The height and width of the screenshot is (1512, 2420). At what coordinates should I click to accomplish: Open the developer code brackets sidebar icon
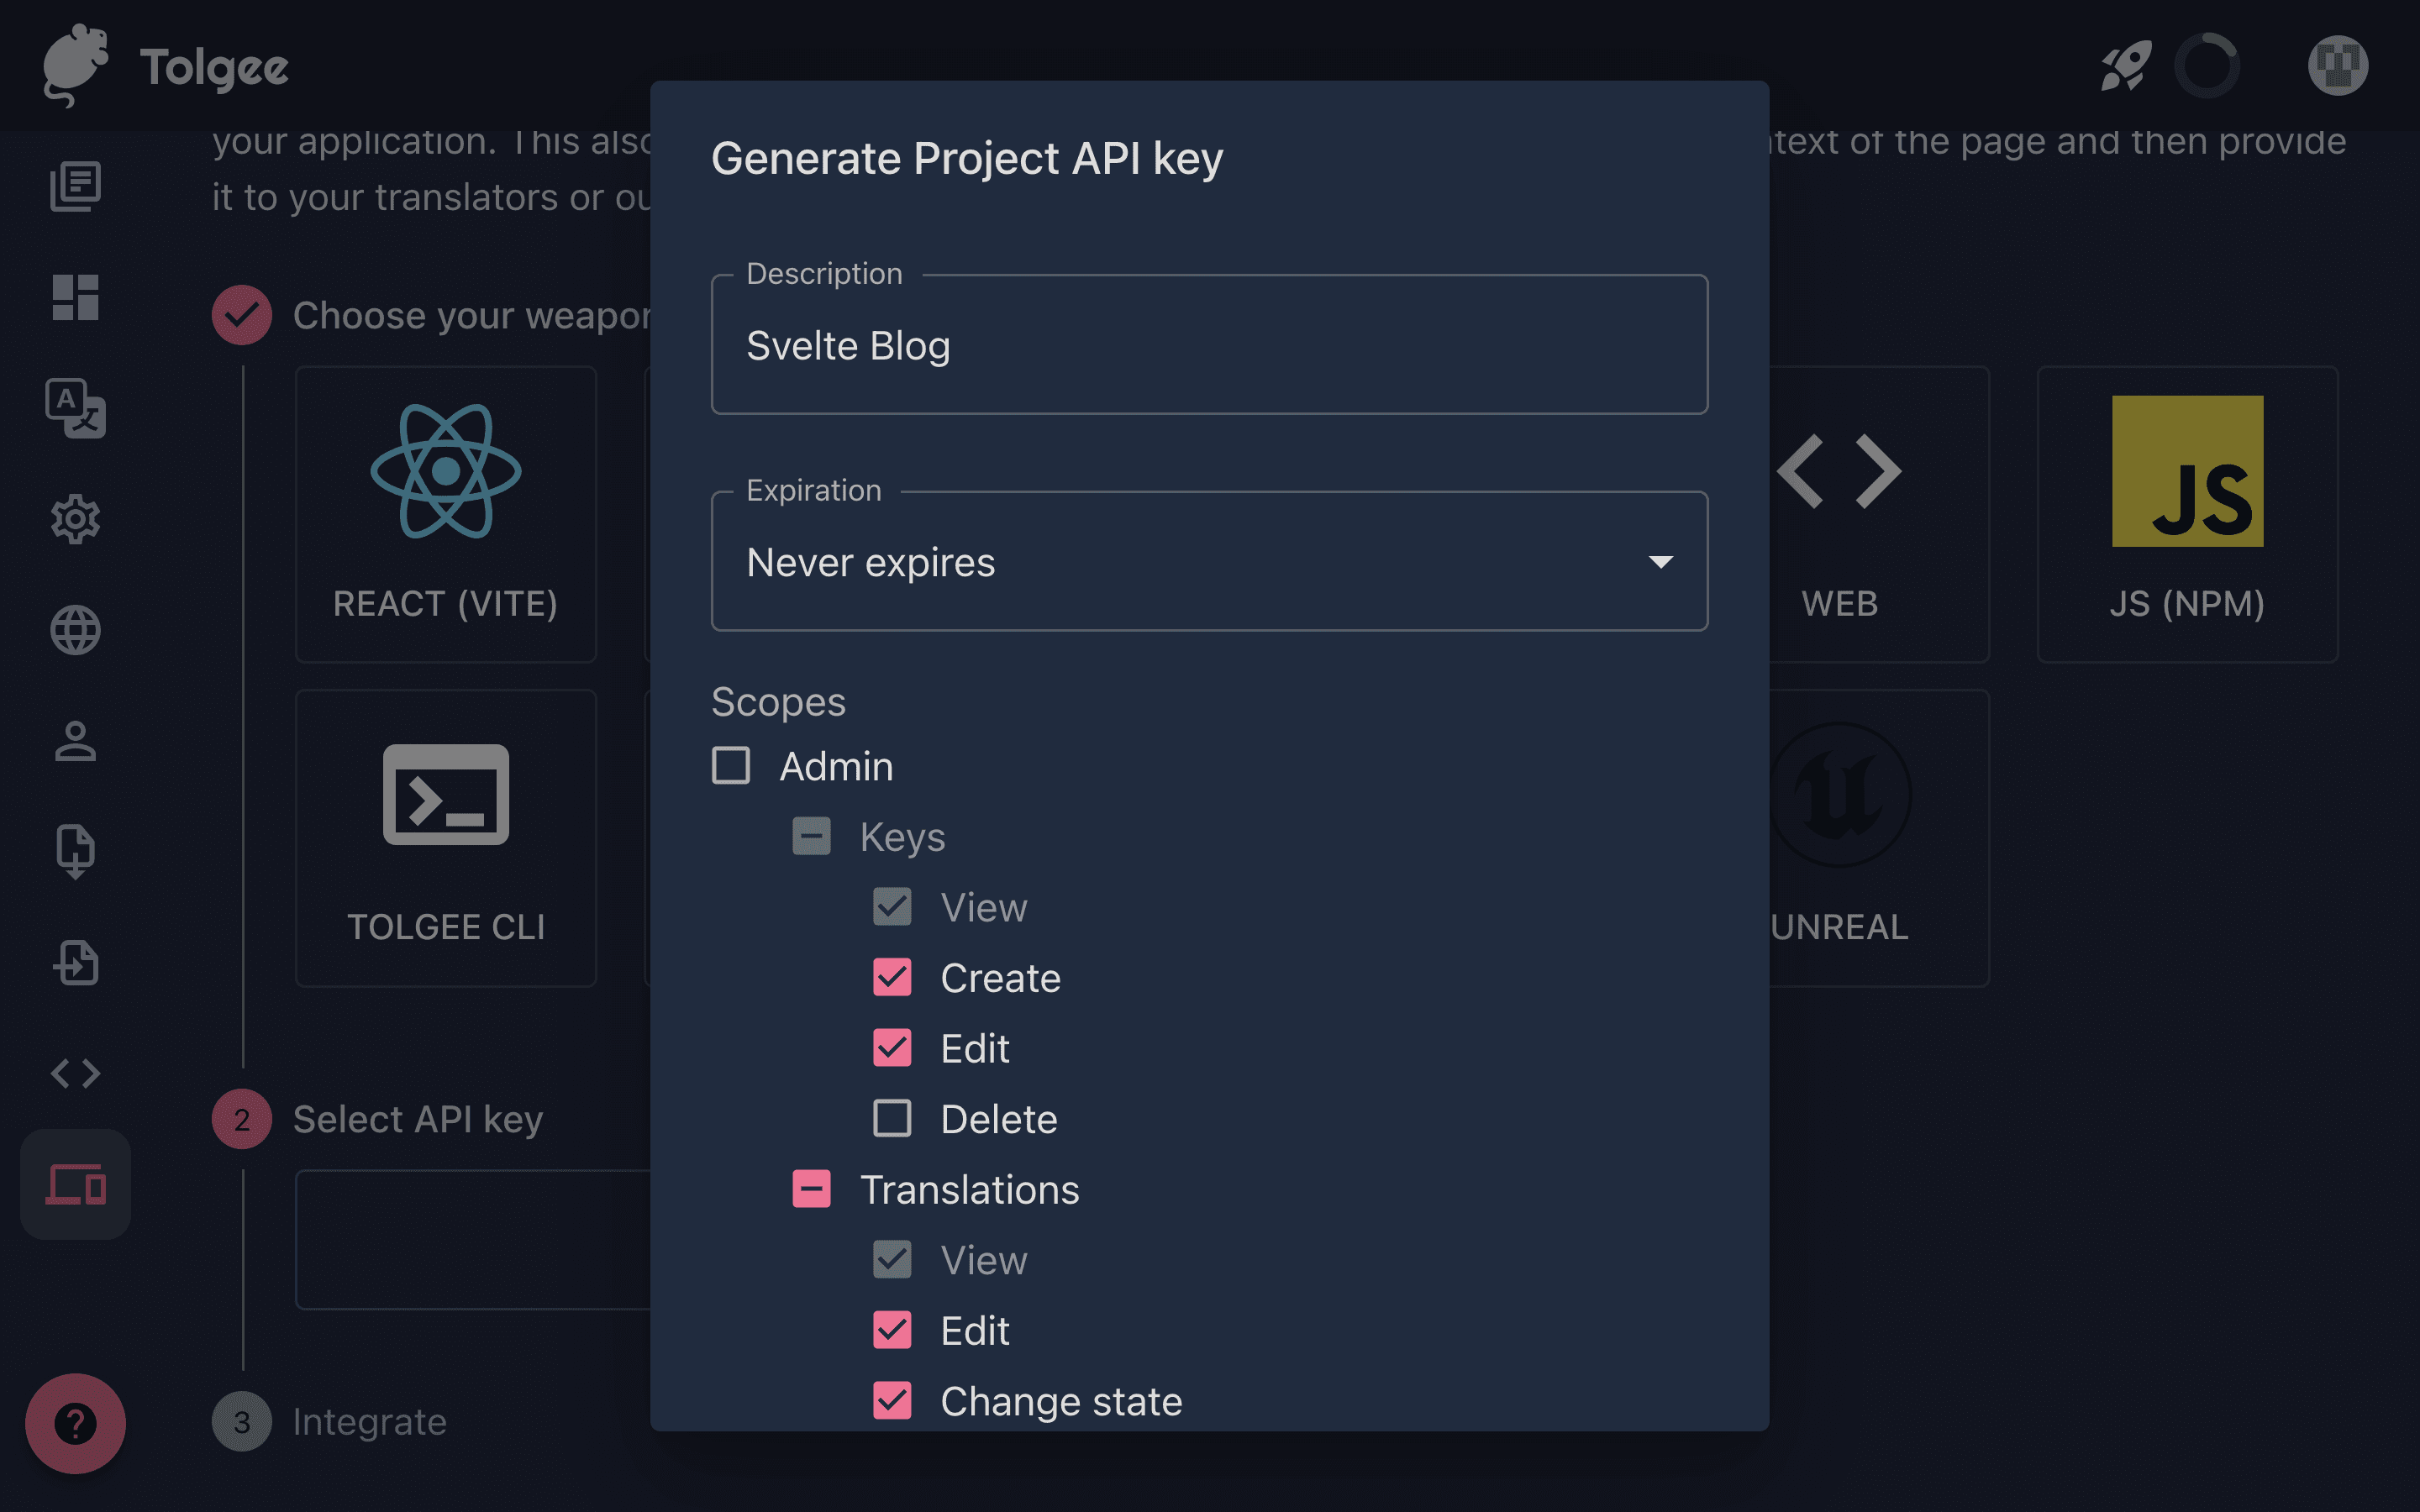coord(76,1073)
